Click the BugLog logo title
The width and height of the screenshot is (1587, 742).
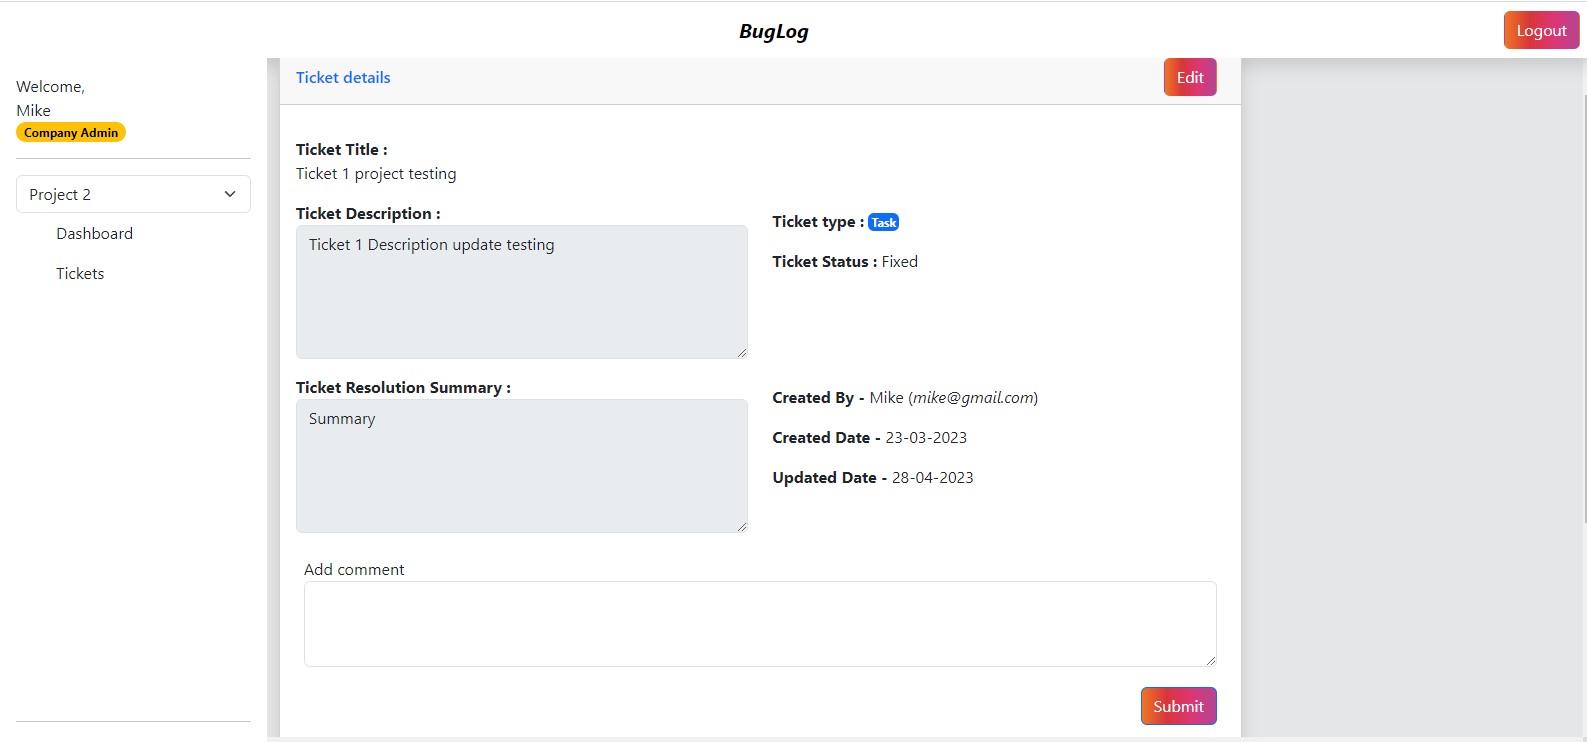(x=773, y=31)
